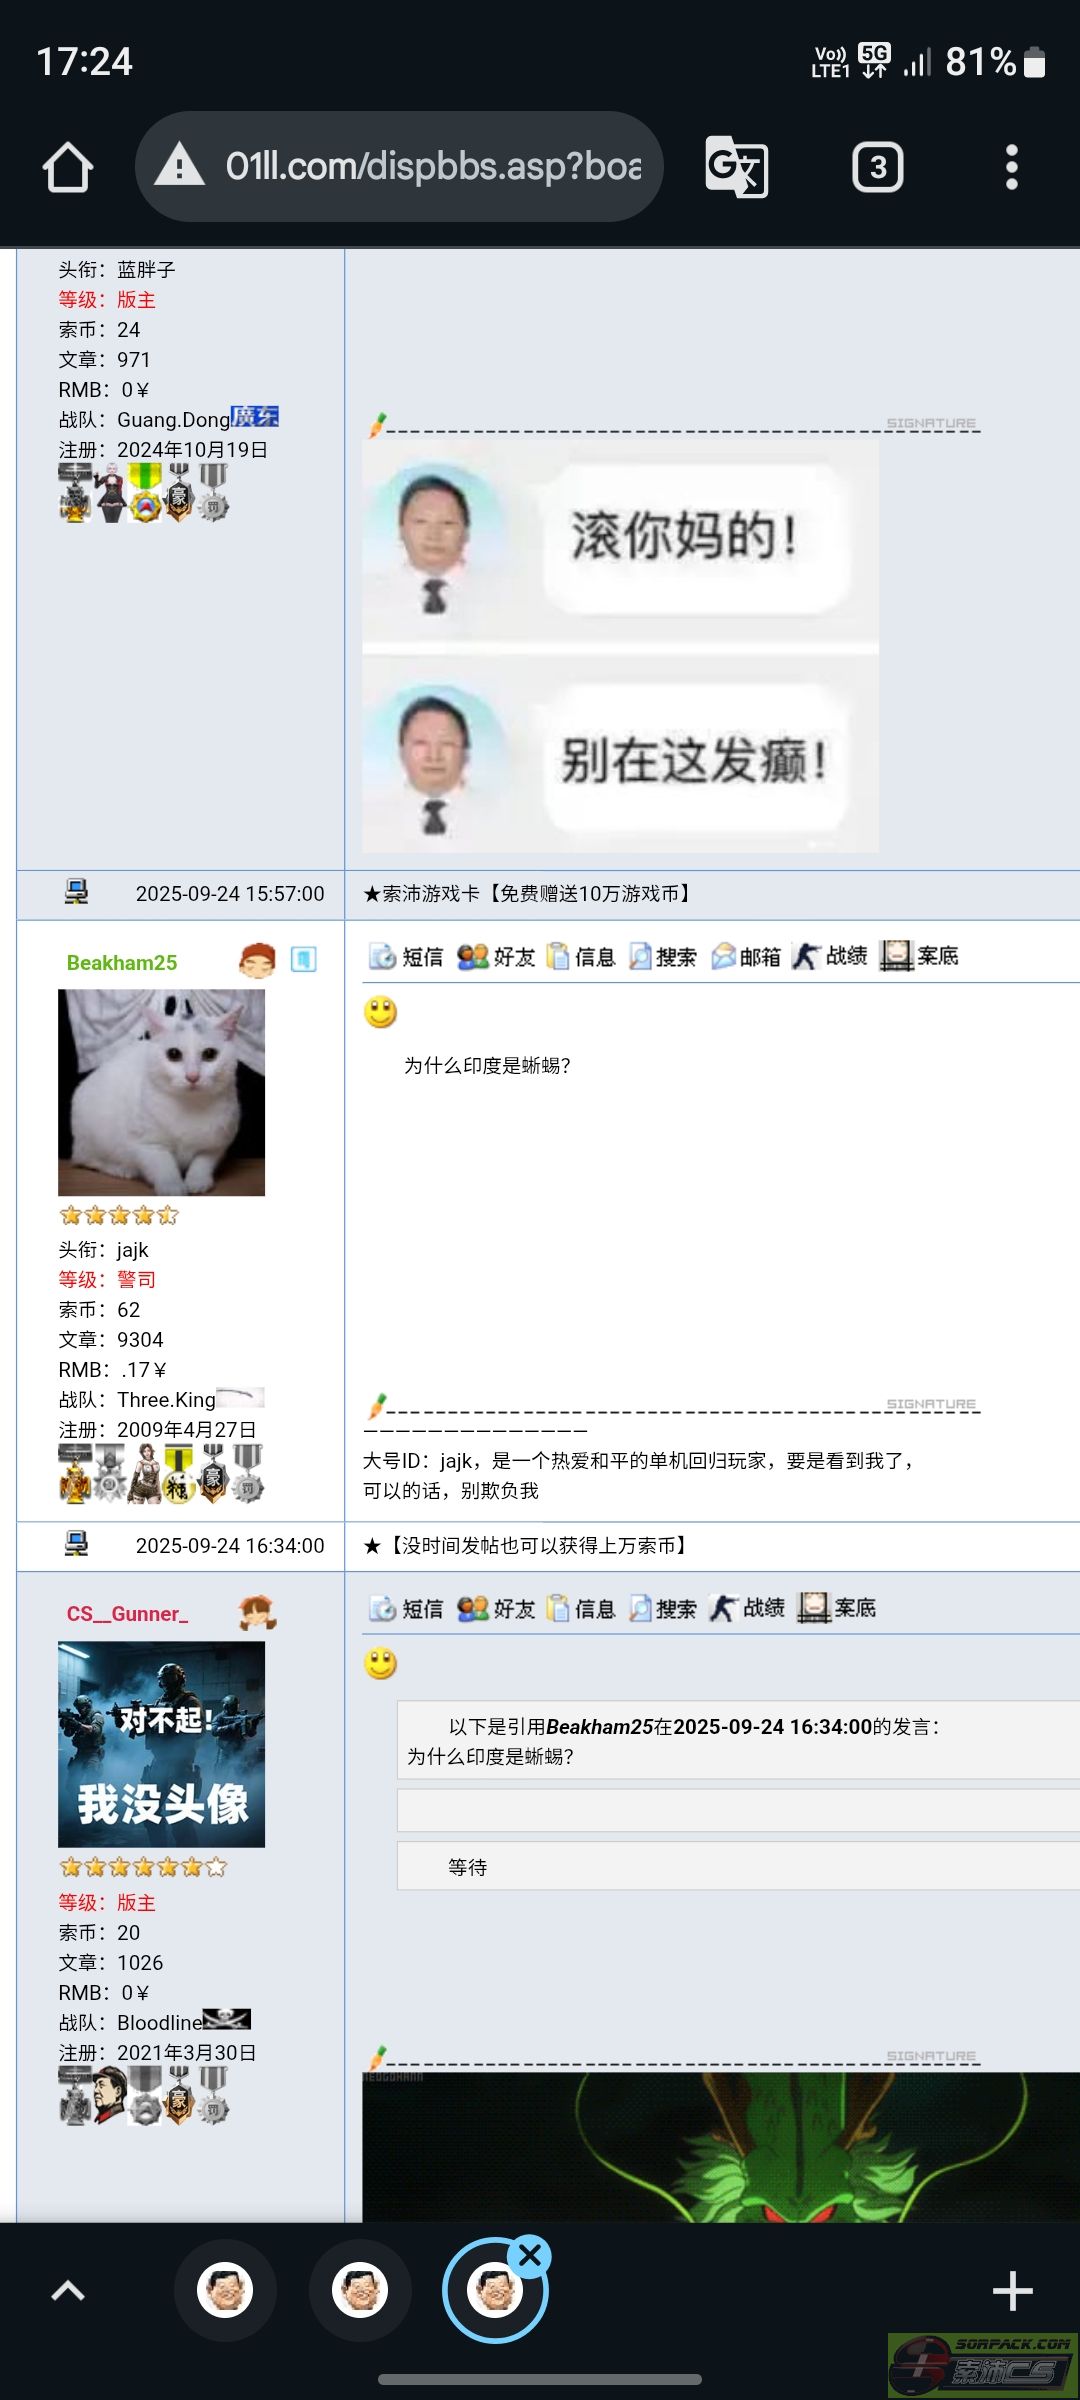Click 战绩 in Beakham25's post toolbar
This screenshot has width=1080, height=2400.
(829, 956)
